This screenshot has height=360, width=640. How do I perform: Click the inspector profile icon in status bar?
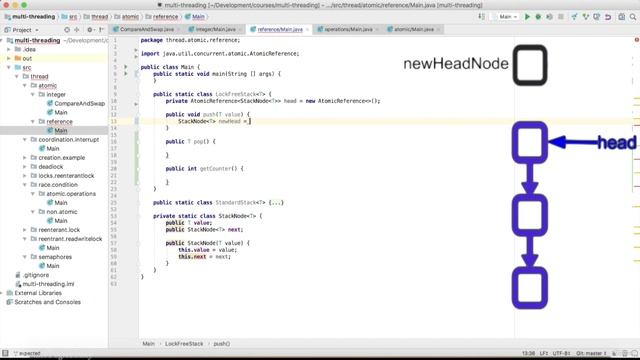624,353
